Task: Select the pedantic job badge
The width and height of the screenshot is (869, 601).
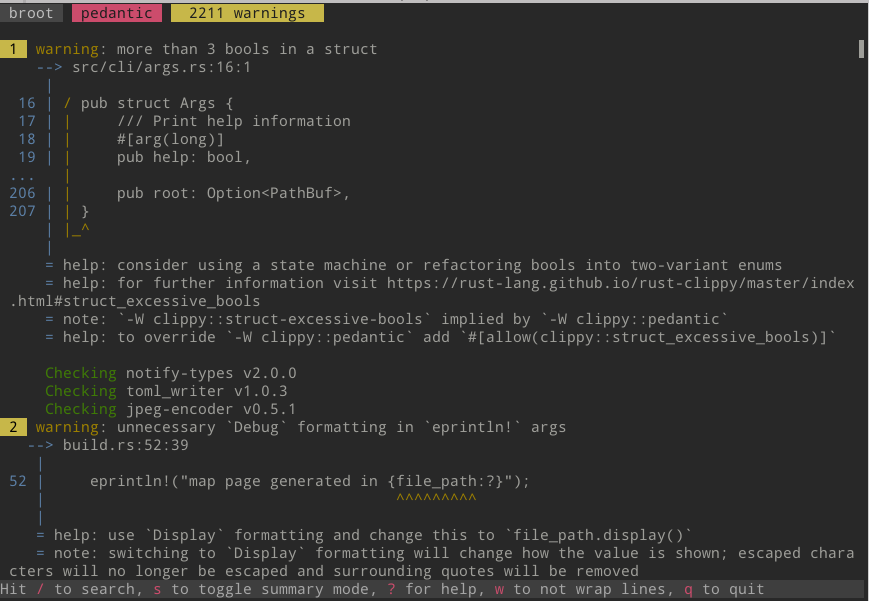Action: (116, 13)
